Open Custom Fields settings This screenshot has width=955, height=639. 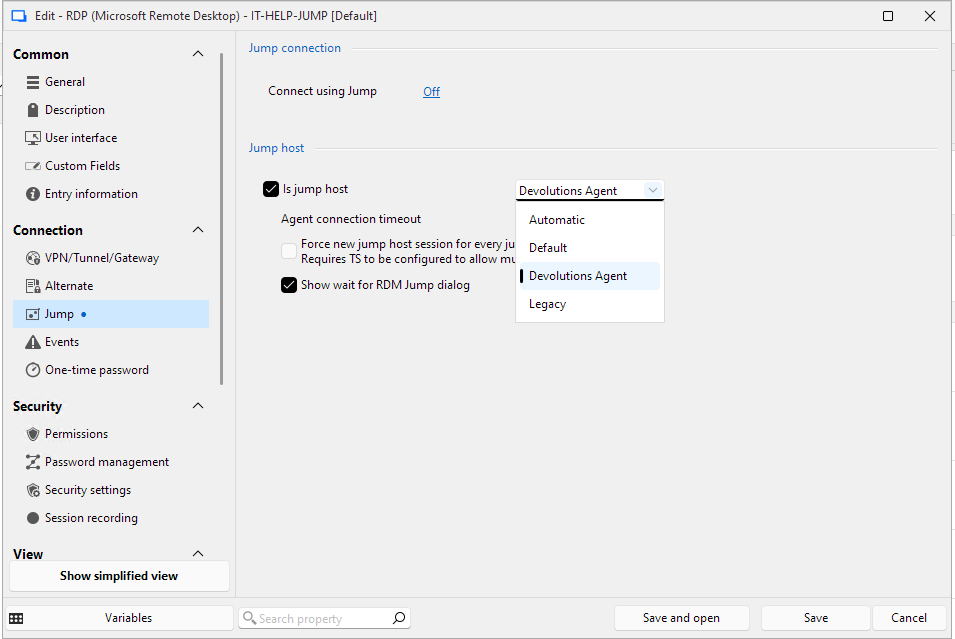coord(31,165)
